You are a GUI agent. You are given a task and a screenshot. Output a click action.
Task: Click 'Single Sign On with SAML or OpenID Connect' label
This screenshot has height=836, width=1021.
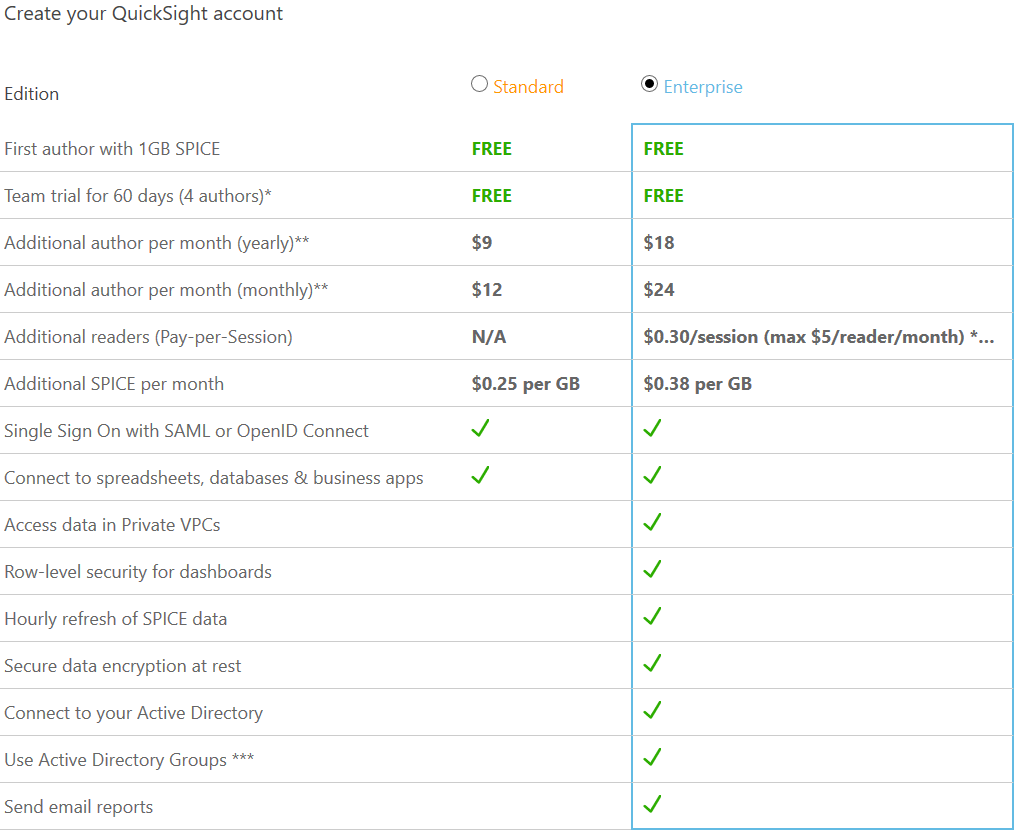click(186, 431)
